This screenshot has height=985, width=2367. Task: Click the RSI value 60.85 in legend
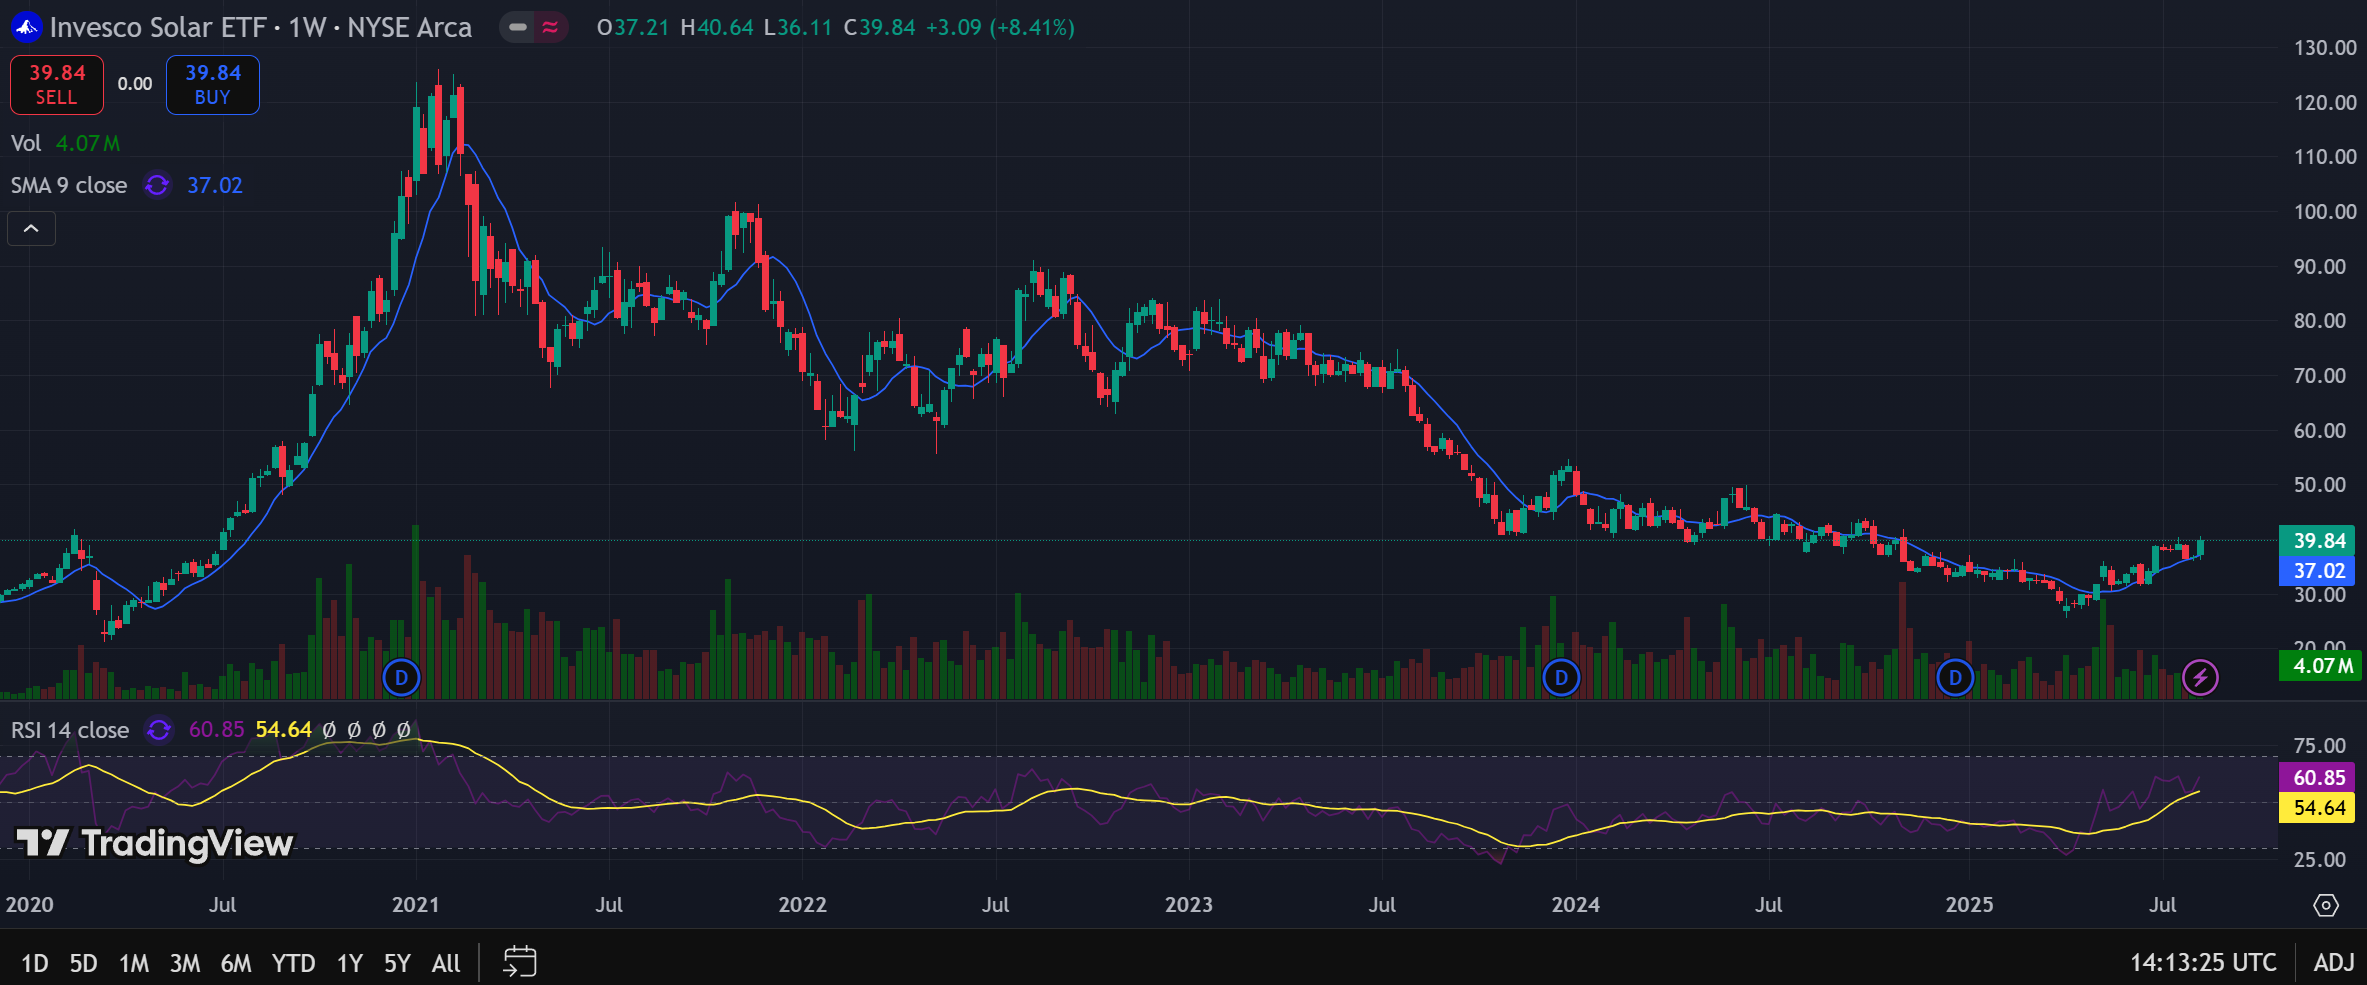(x=217, y=730)
